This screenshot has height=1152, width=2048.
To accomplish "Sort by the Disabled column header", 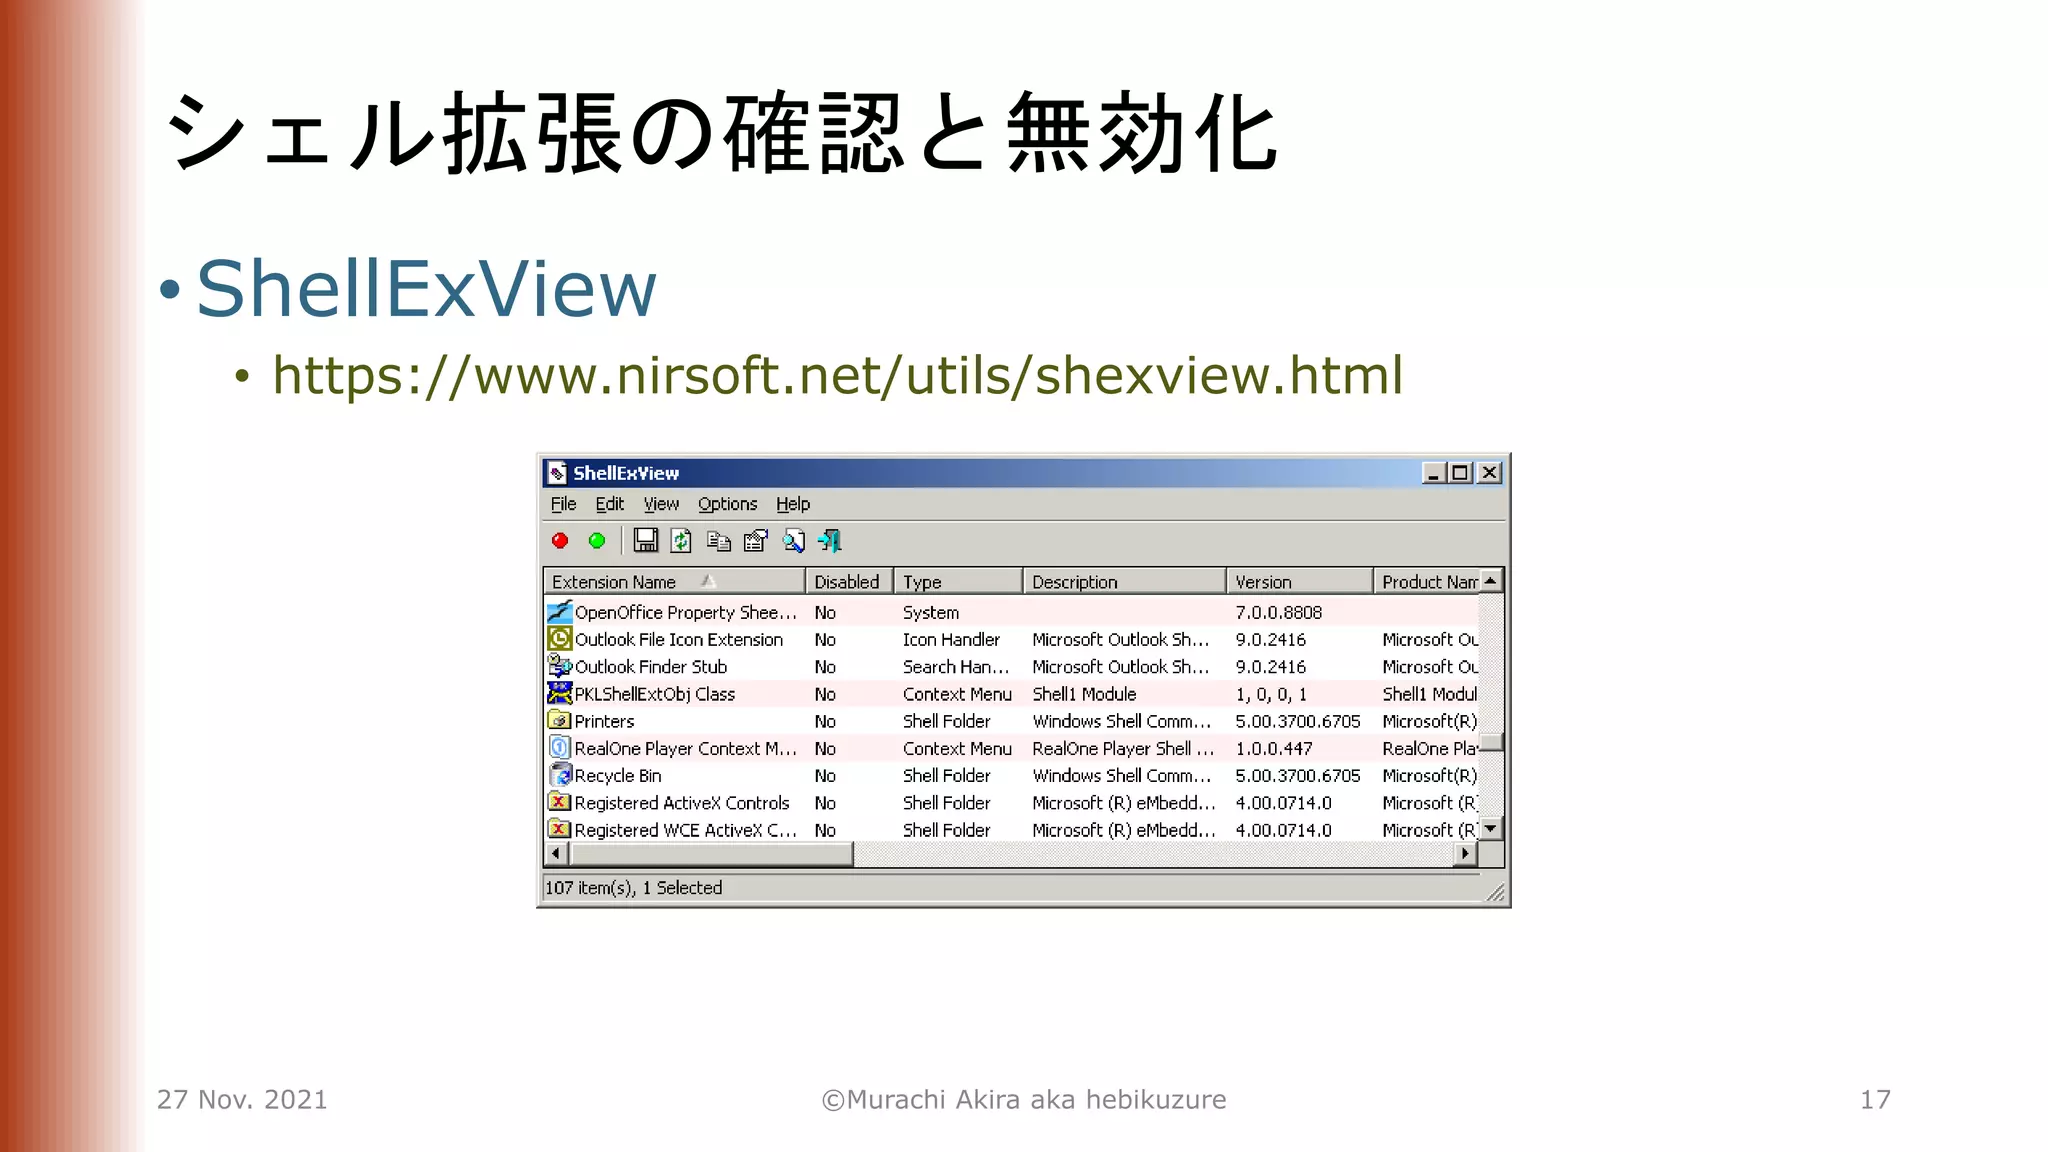I will tap(849, 582).
